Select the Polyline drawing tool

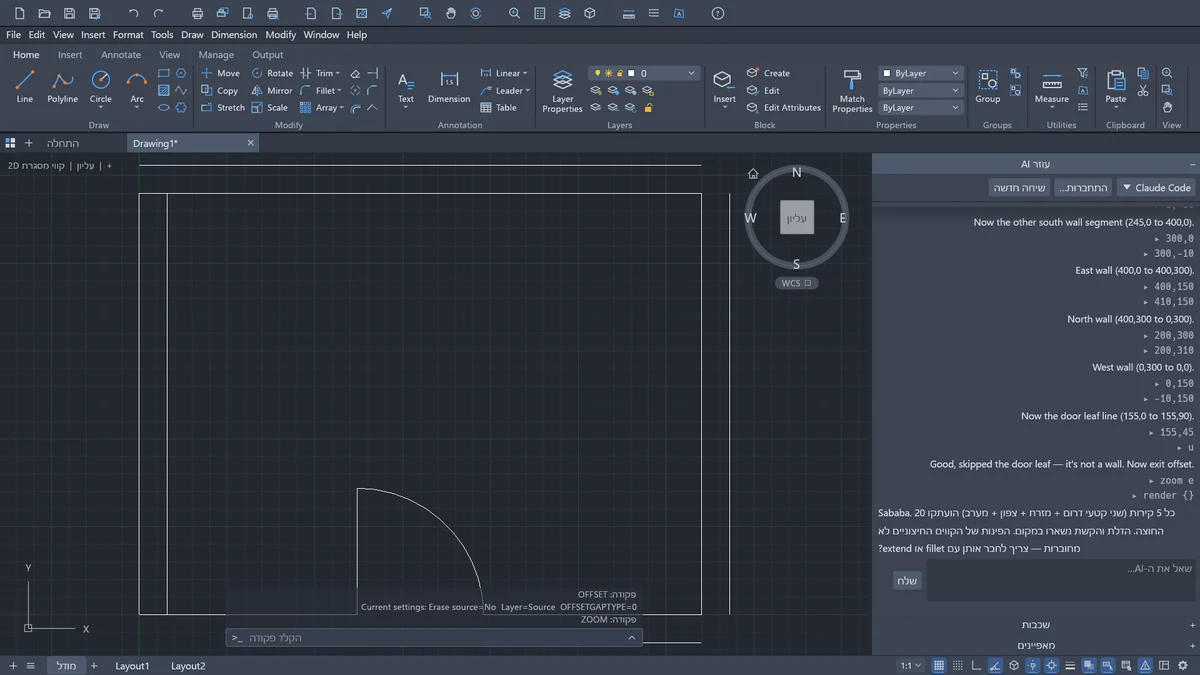[62, 87]
